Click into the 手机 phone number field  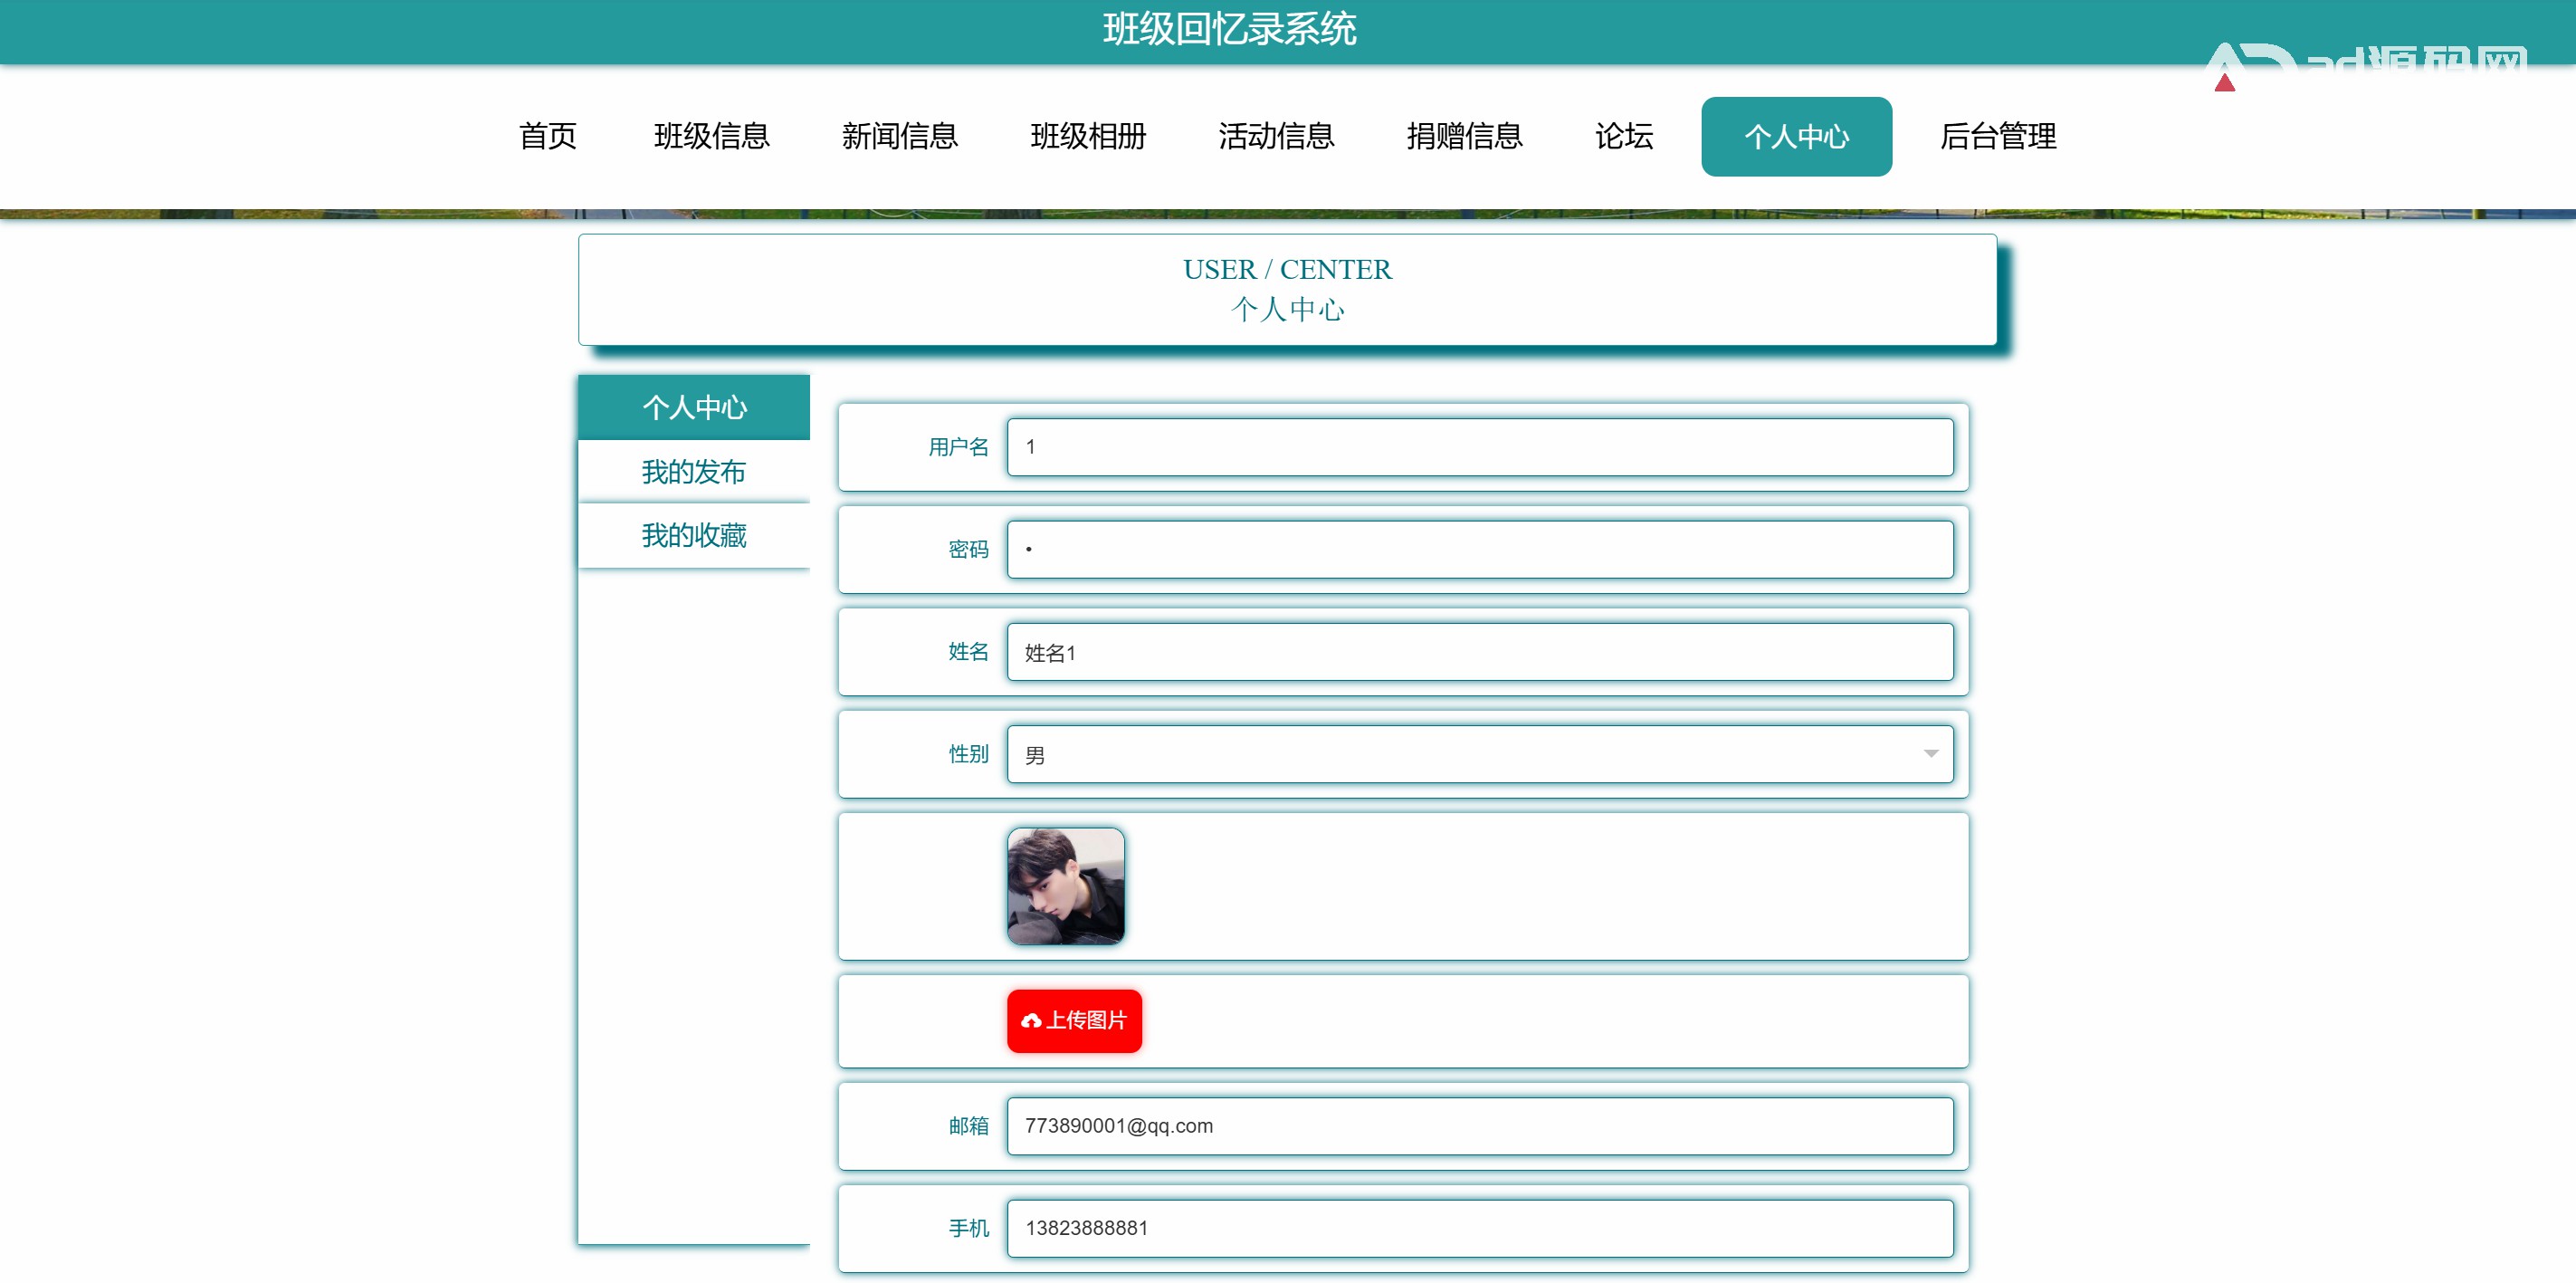(1478, 1228)
